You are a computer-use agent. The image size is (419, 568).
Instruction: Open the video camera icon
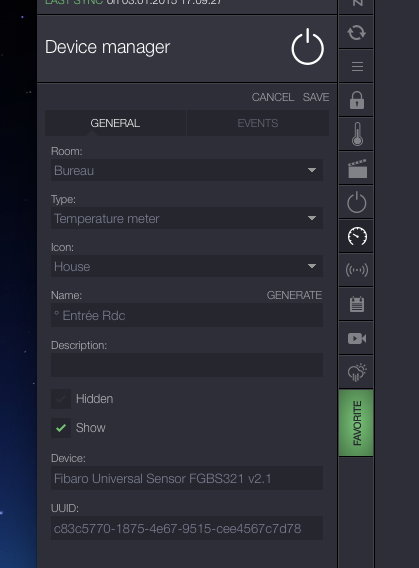[356, 338]
